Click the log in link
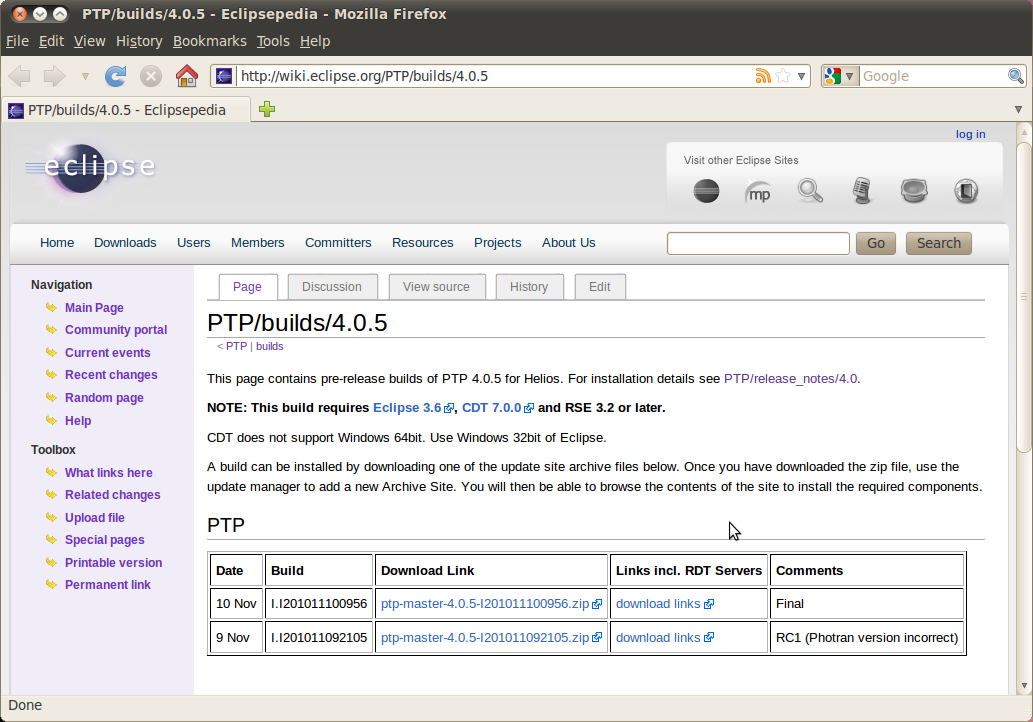Viewport: 1033px width, 722px height. tap(970, 134)
